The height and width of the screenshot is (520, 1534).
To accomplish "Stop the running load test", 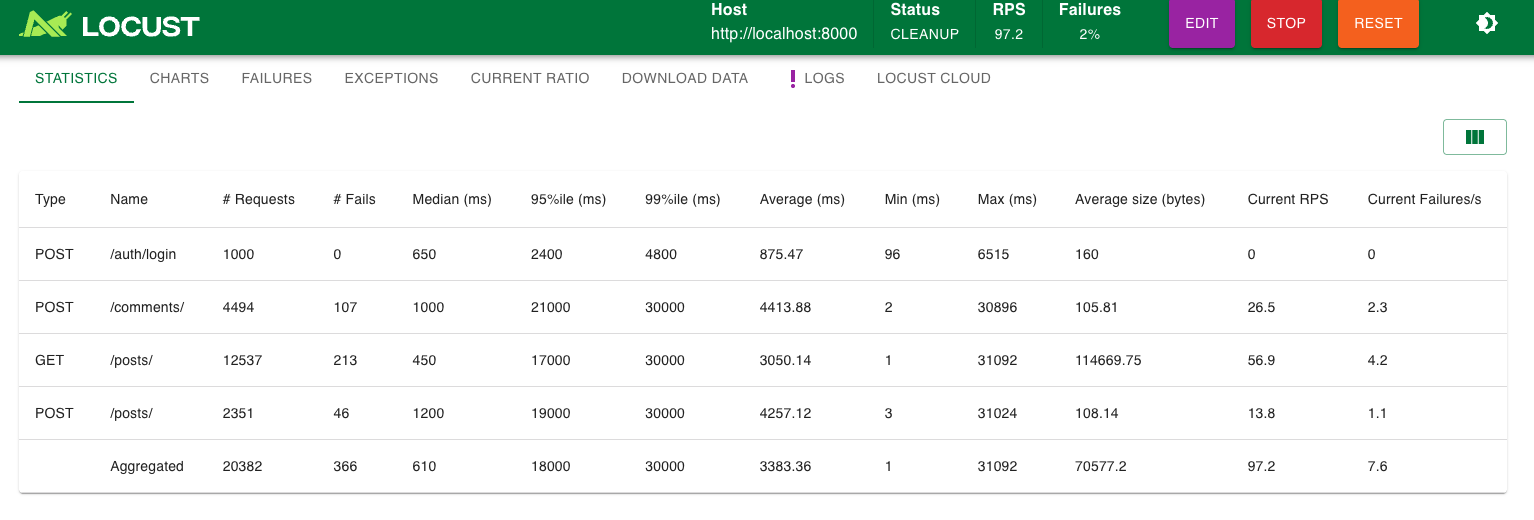I will (x=1286, y=24).
